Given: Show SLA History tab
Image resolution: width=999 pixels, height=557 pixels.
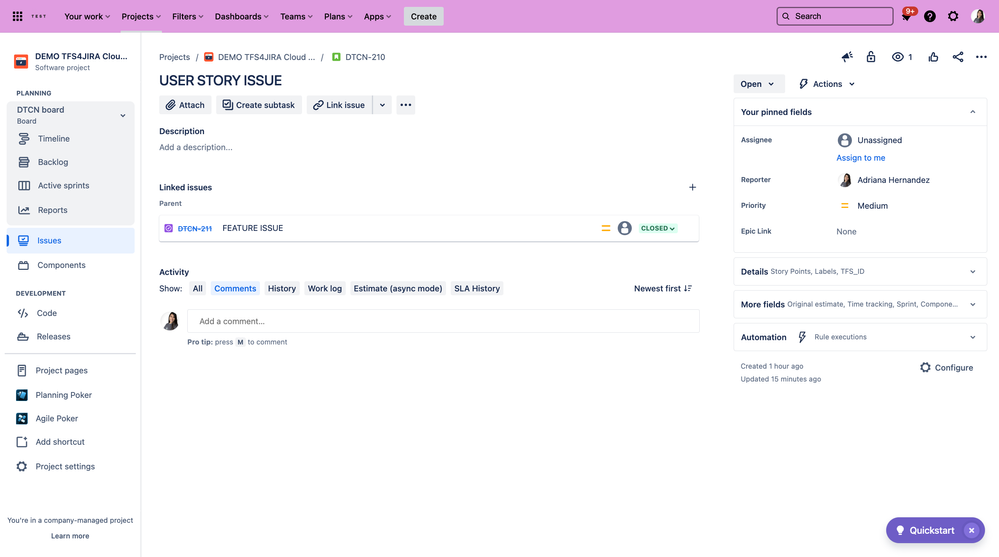Looking at the screenshot, I should [x=477, y=289].
